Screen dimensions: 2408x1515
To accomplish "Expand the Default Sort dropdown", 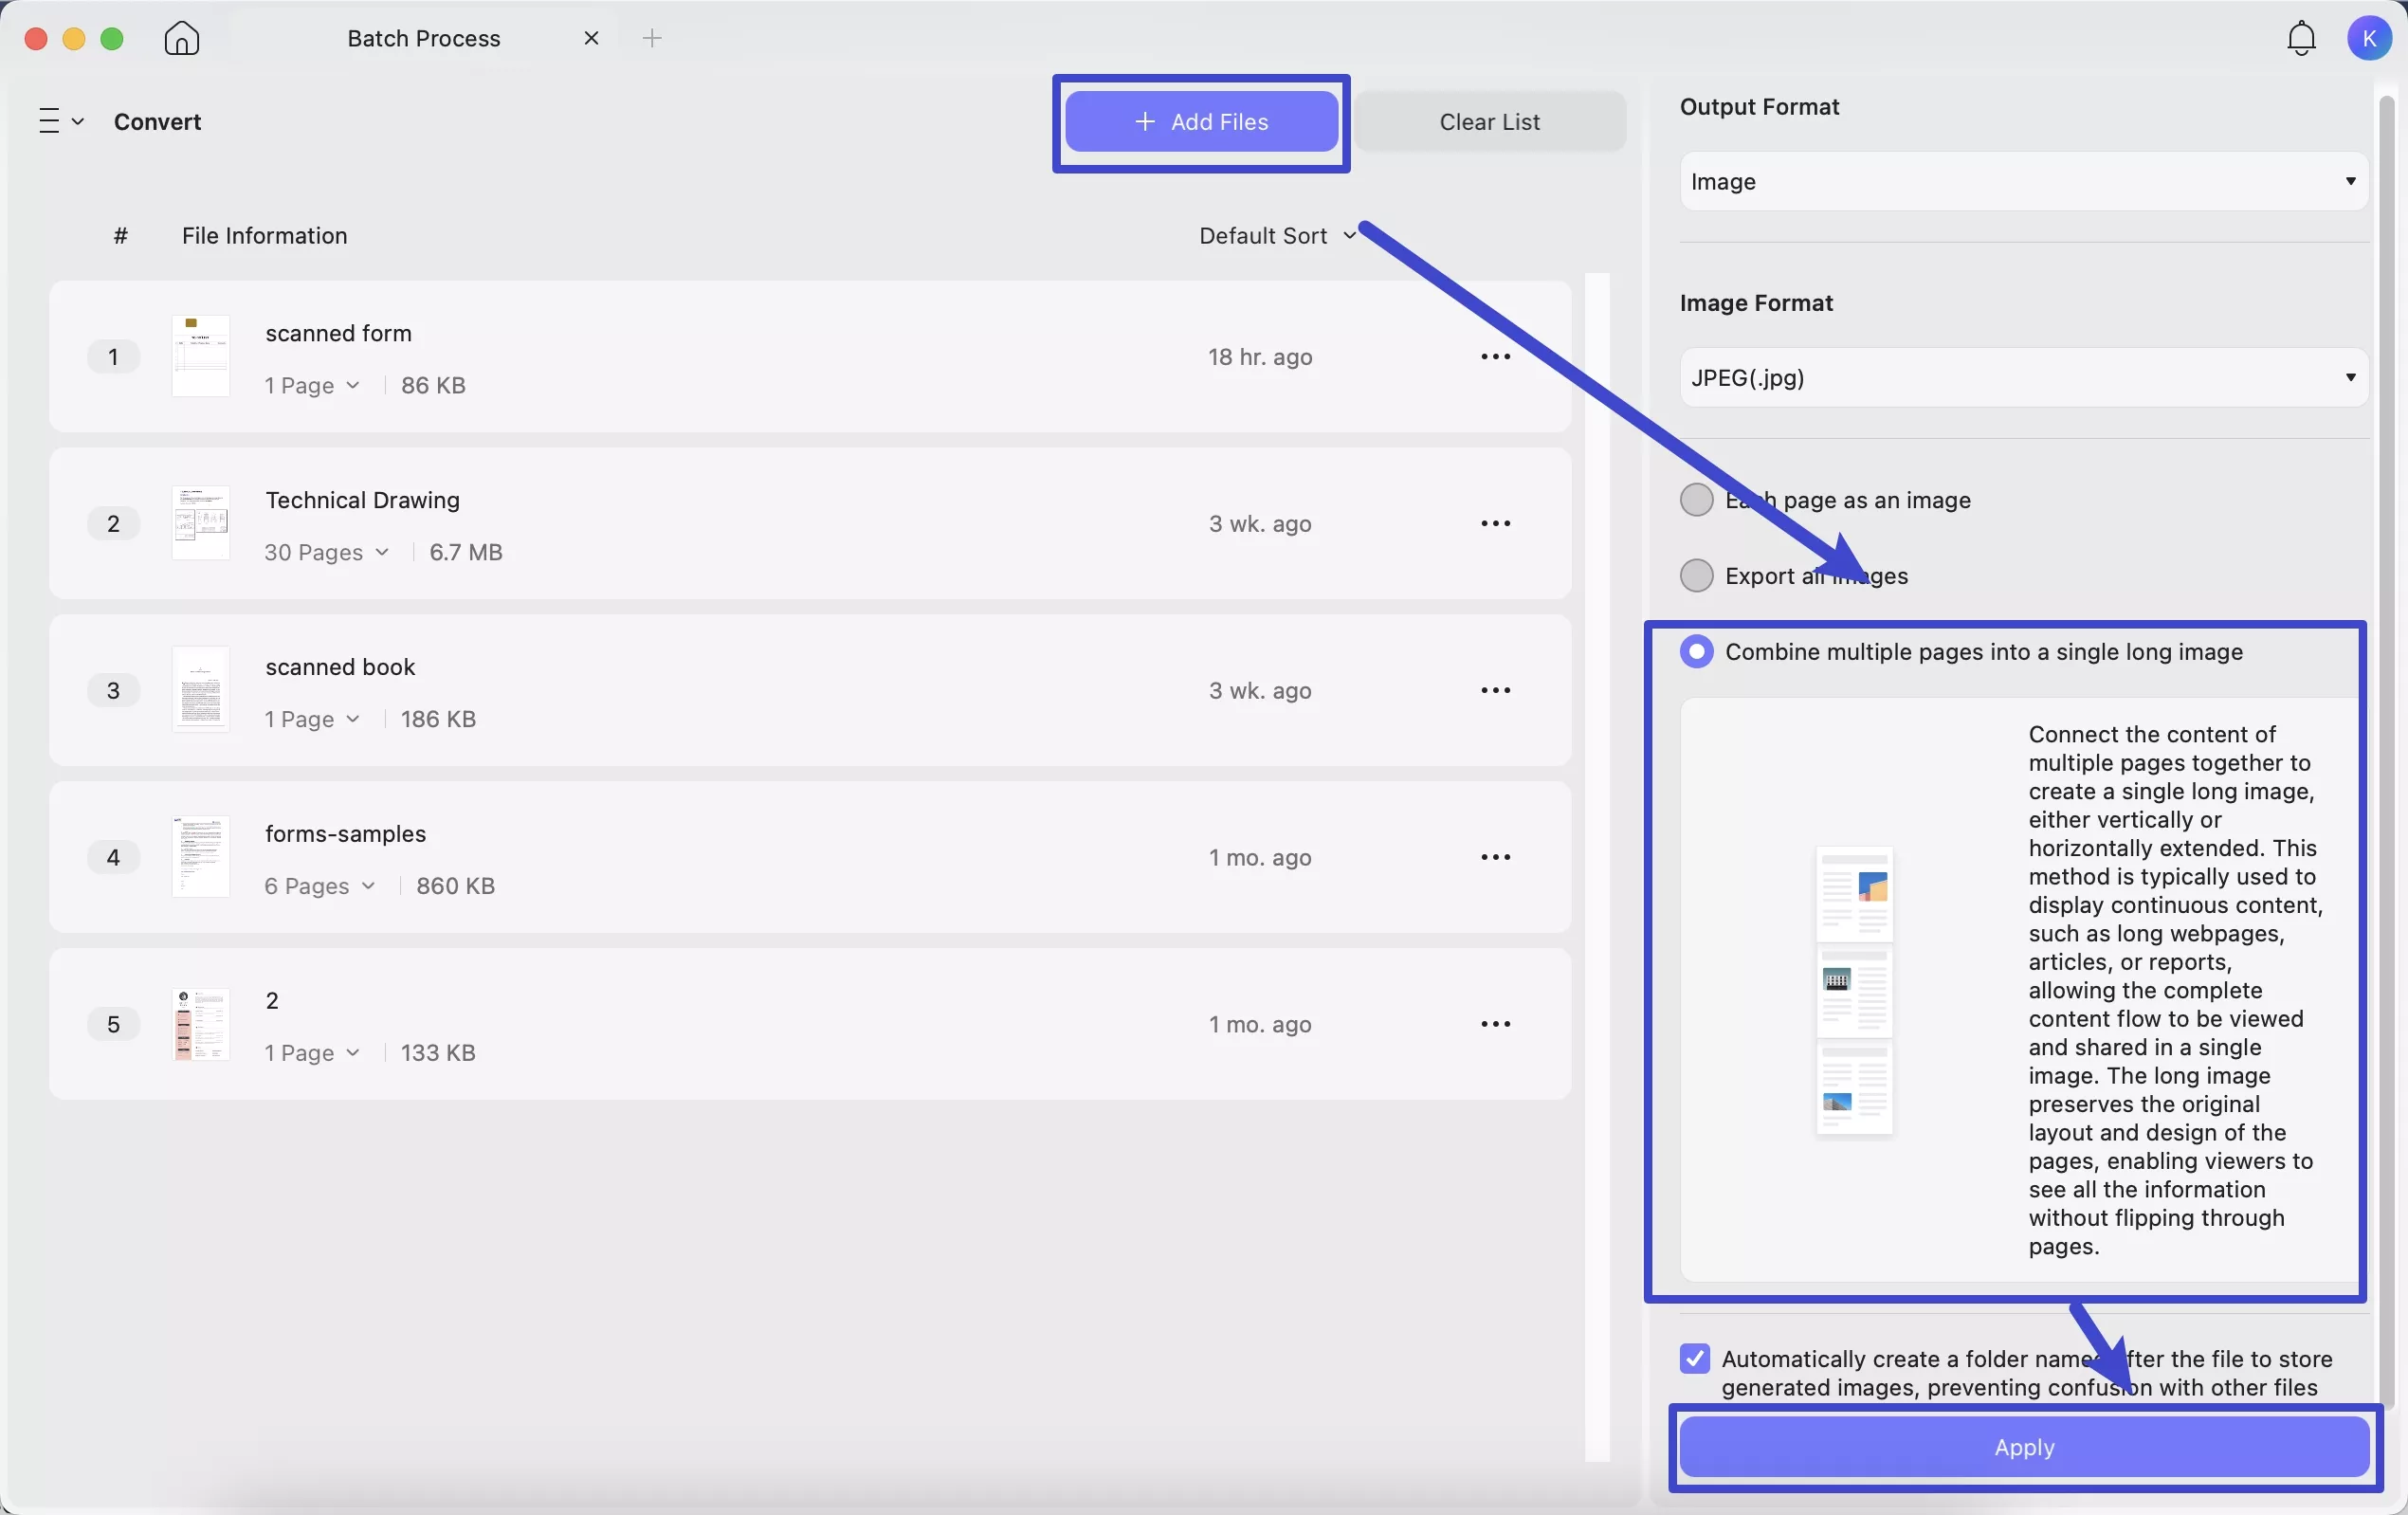I will pyautogui.click(x=1277, y=235).
